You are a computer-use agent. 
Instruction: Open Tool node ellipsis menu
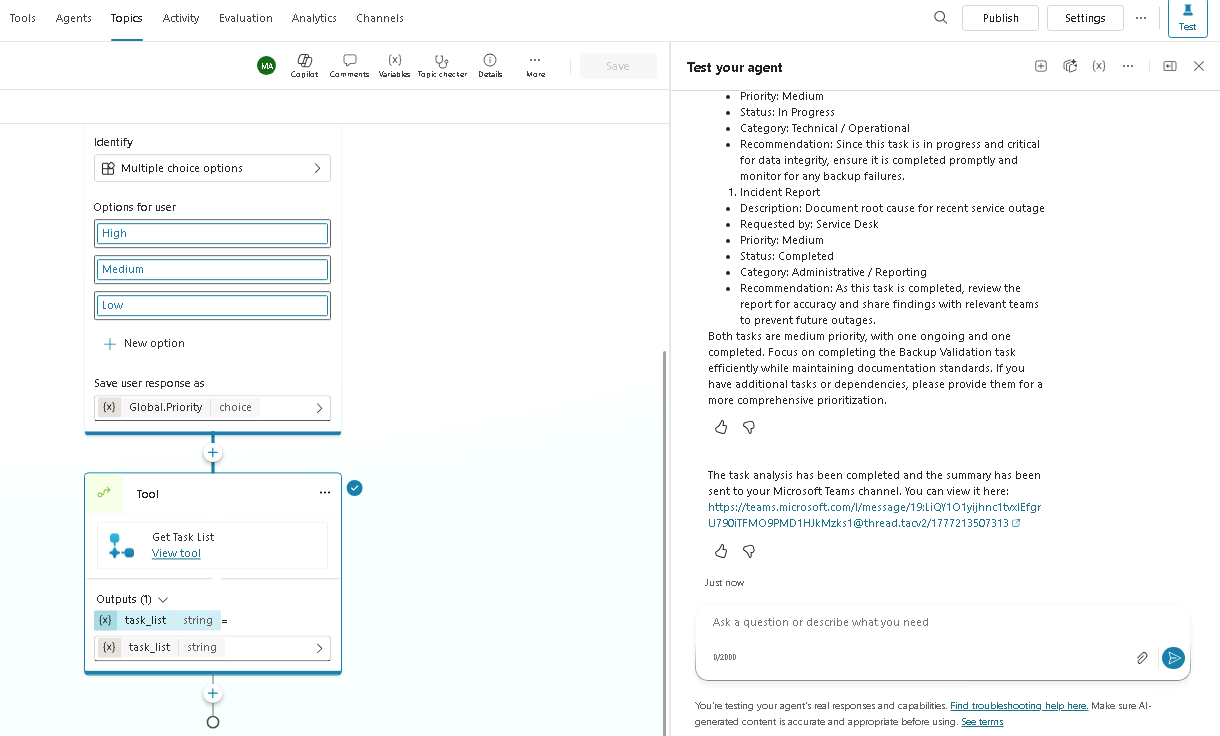[324, 493]
